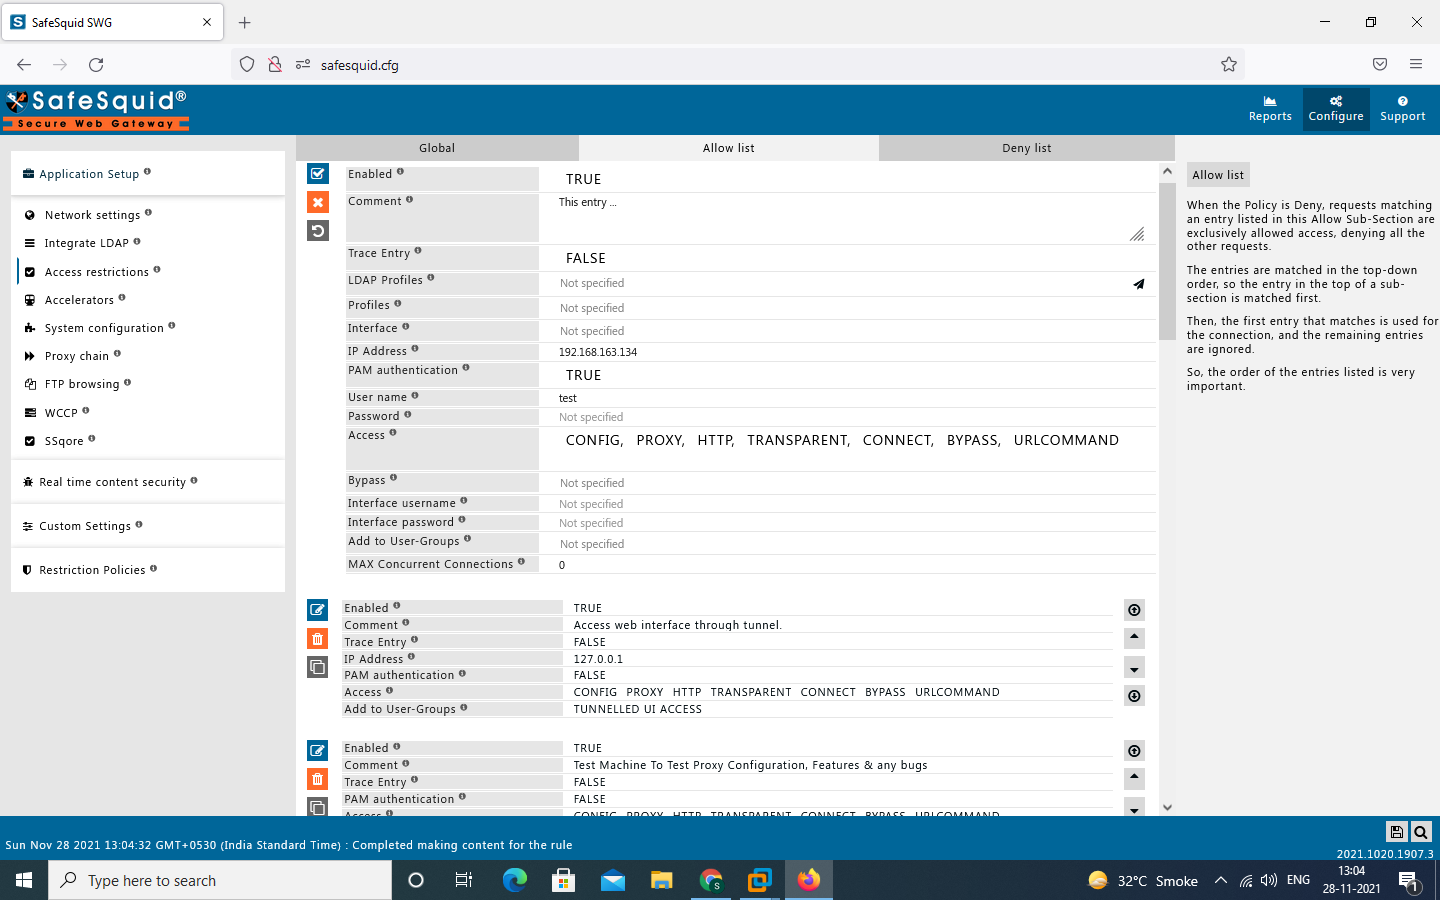This screenshot has height=900, width=1440.
Task: Move the Test Machine entry to top
Action: point(1134,751)
